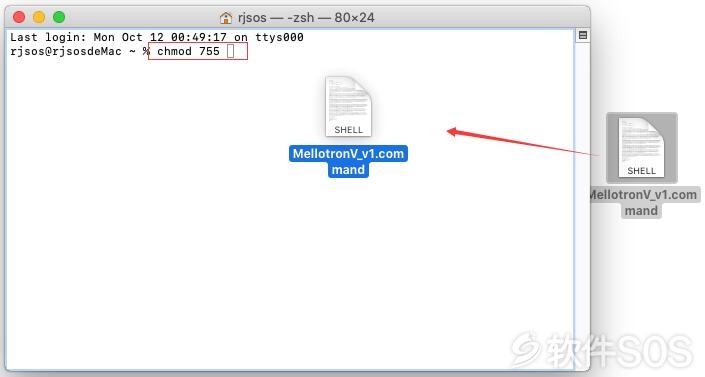The image size is (705, 377).
Task: Click the 软件SOS watermark logo
Action: pyautogui.click(x=602, y=351)
